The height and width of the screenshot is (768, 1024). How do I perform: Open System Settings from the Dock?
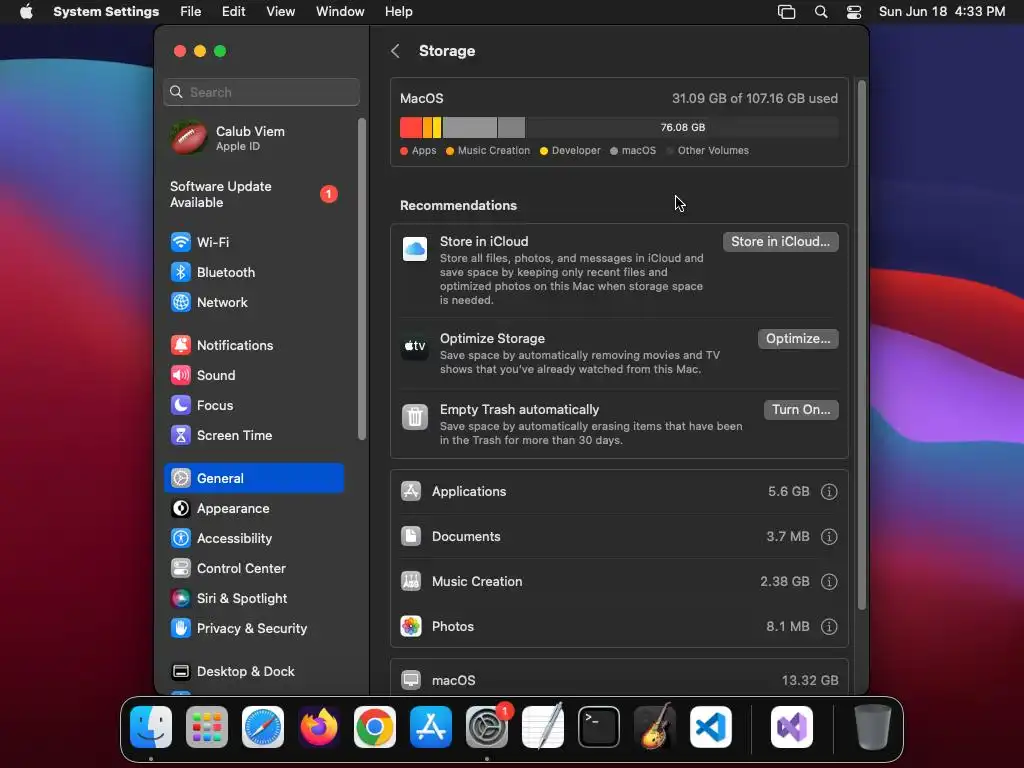487,727
